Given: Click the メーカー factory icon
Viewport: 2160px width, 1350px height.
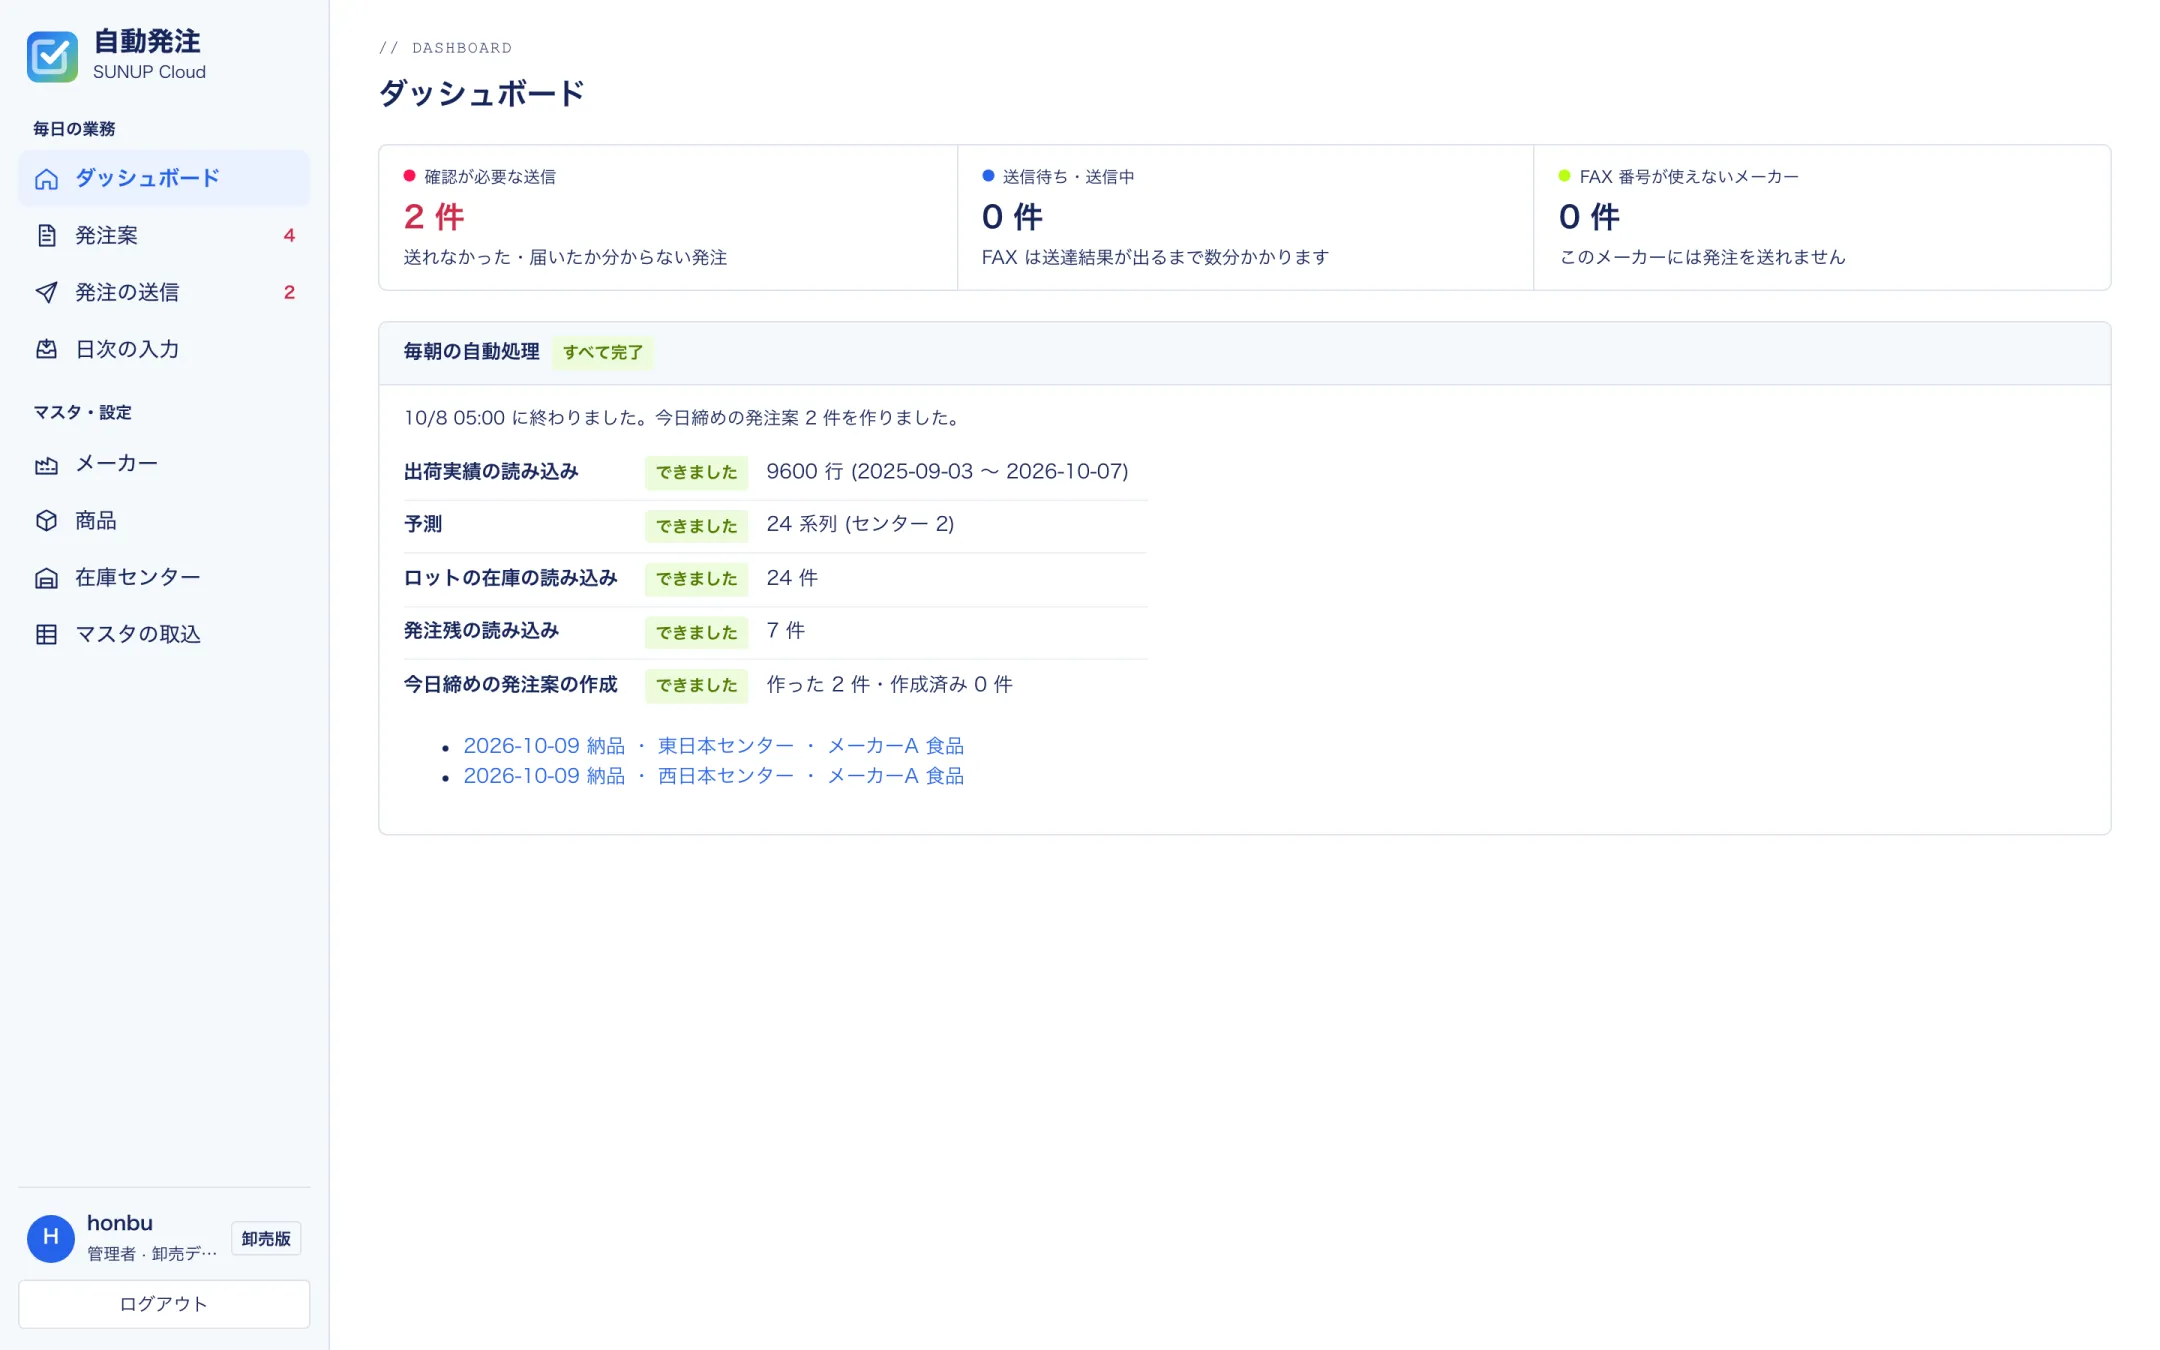Looking at the screenshot, I should (x=46, y=464).
